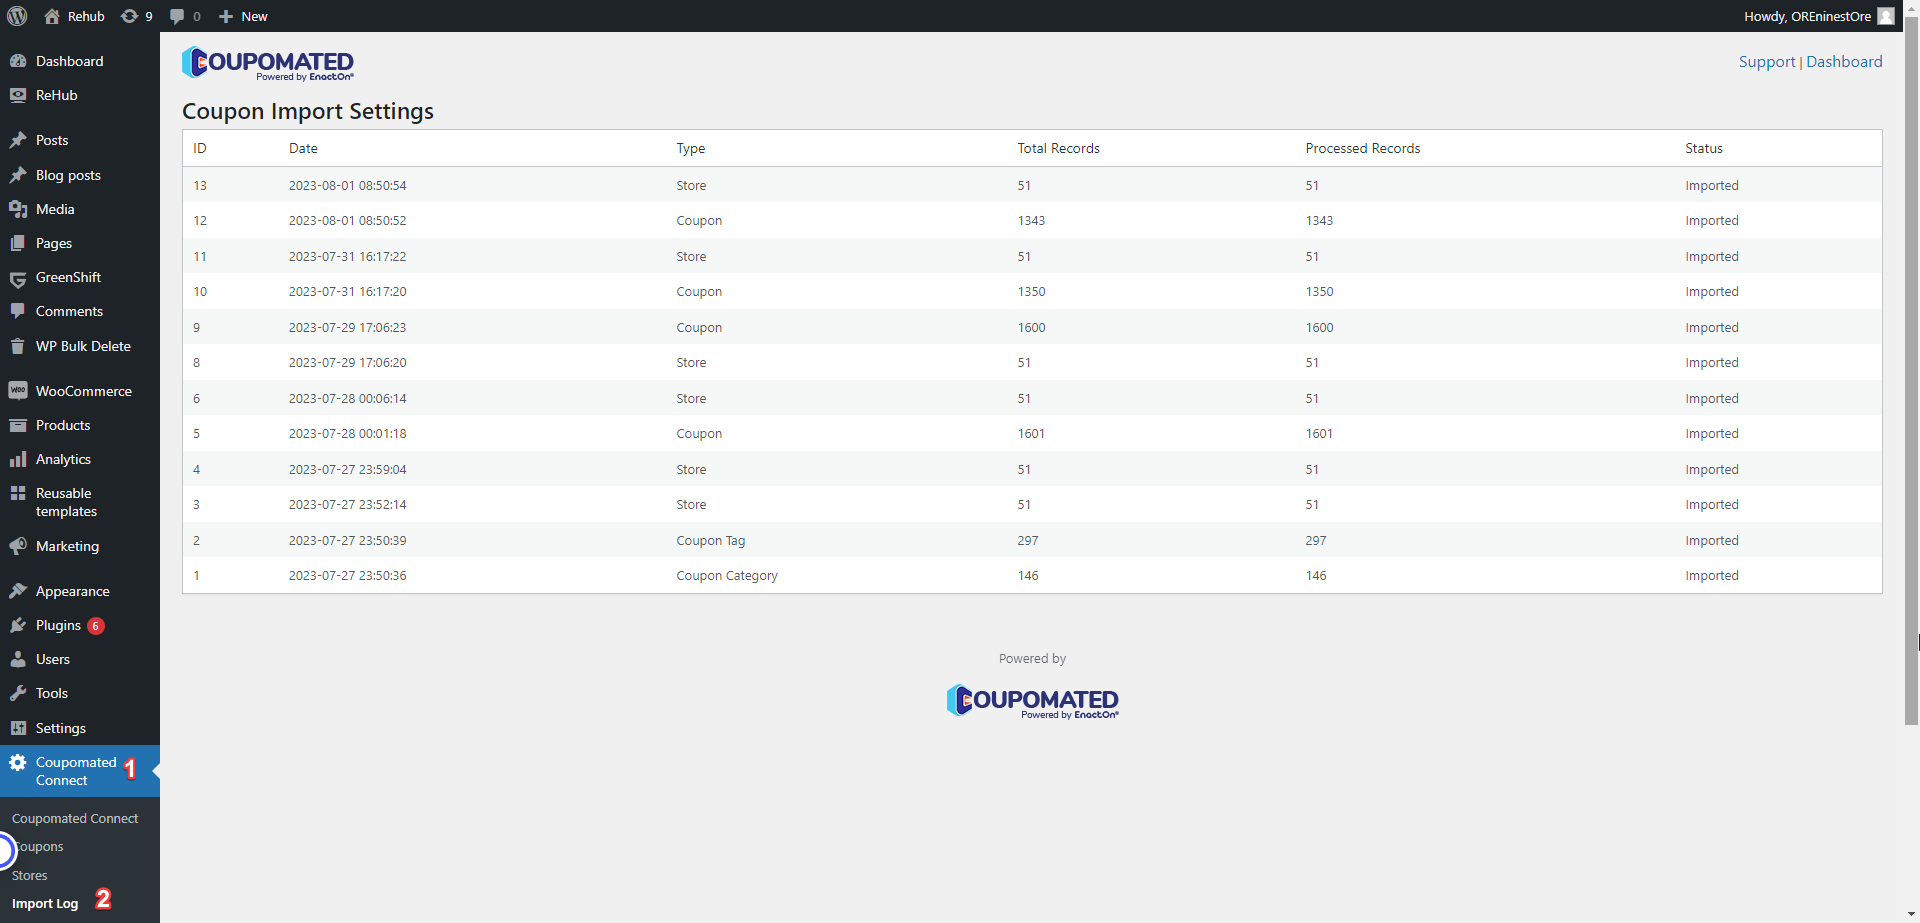The height and width of the screenshot is (923, 1920).
Task: Click the WordPress logo icon
Action: [x=17, y=16]
